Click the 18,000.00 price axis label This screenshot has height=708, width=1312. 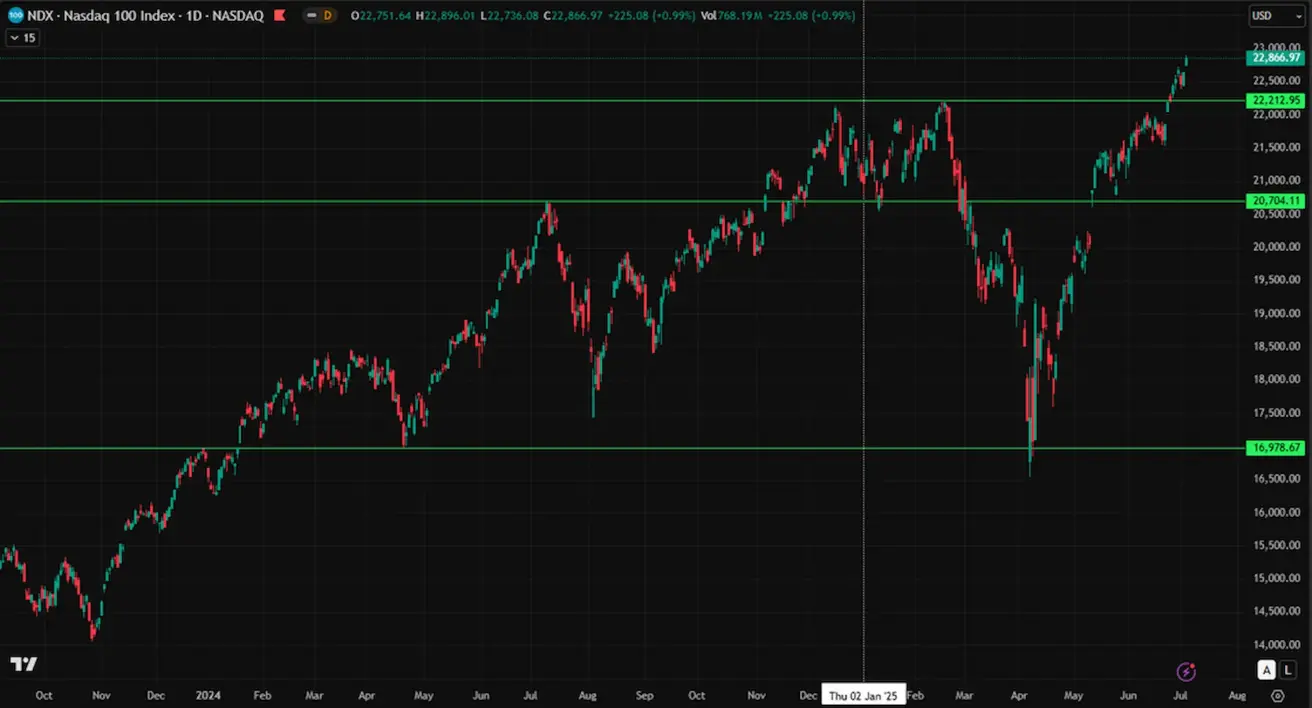[1276, 379]
